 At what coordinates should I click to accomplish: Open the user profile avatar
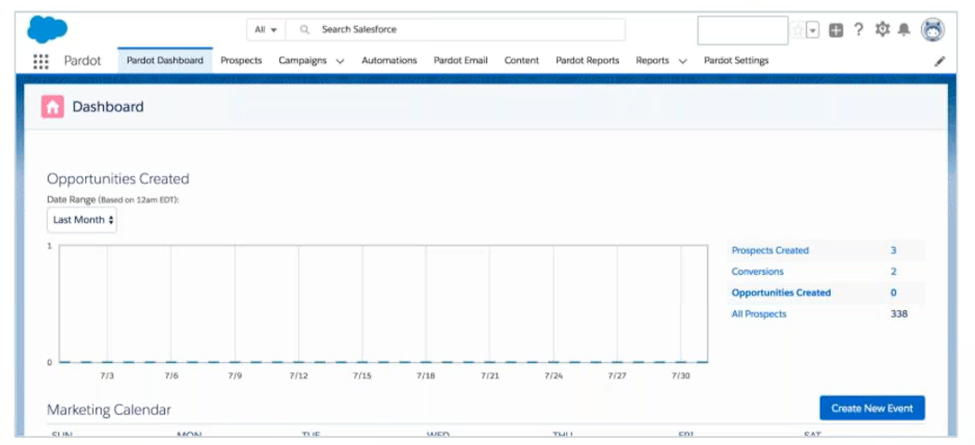pyautogui.click(x=933, y=30)
